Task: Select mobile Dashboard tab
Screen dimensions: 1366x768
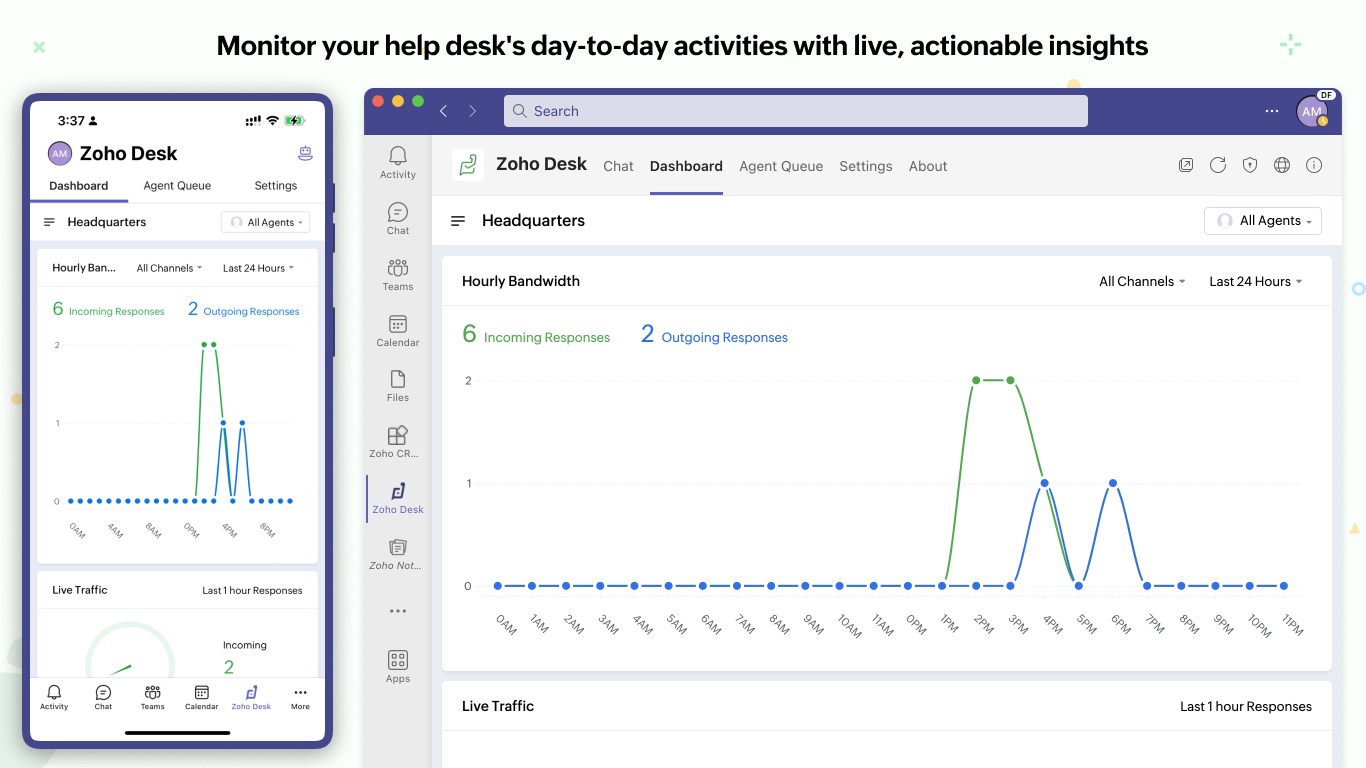Action: [x=78, y=185]
